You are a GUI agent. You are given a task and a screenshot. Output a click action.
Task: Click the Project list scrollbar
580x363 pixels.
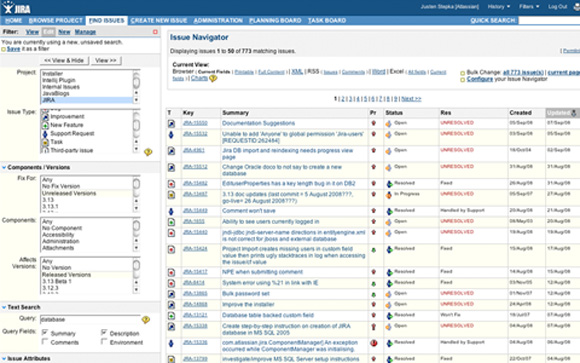point(136,86)
